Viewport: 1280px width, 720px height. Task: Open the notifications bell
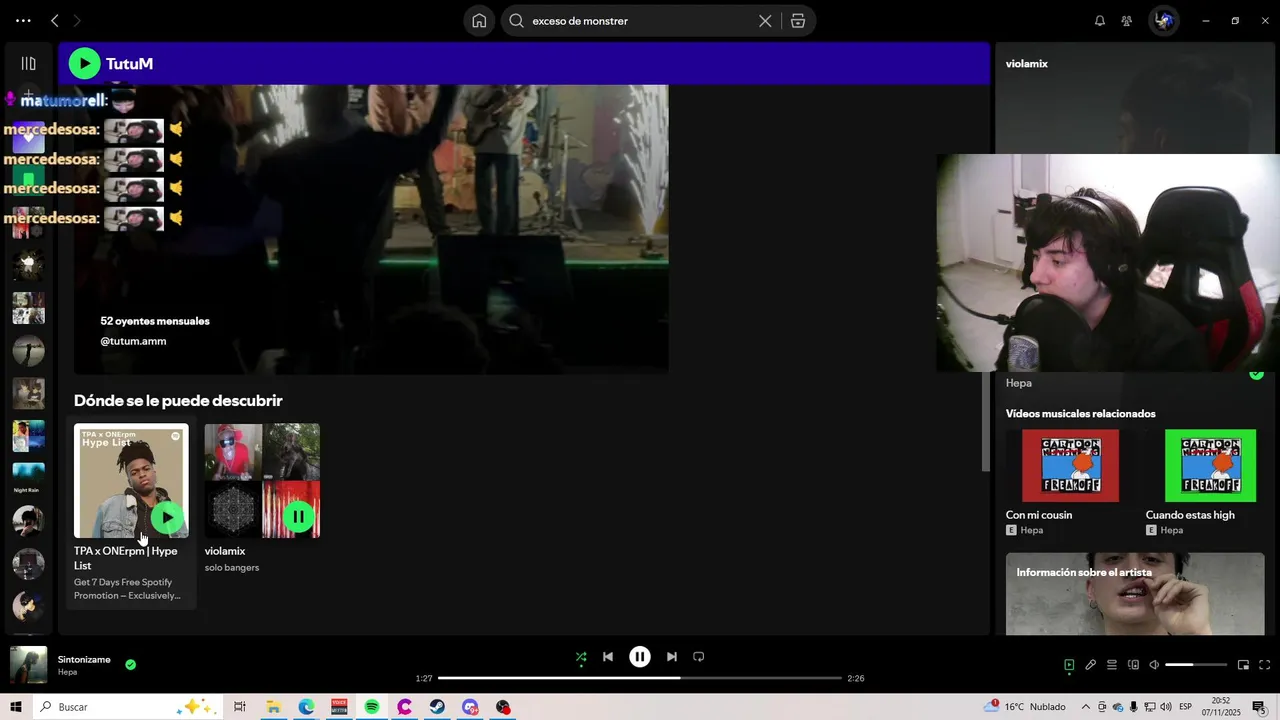point(1100,20)
